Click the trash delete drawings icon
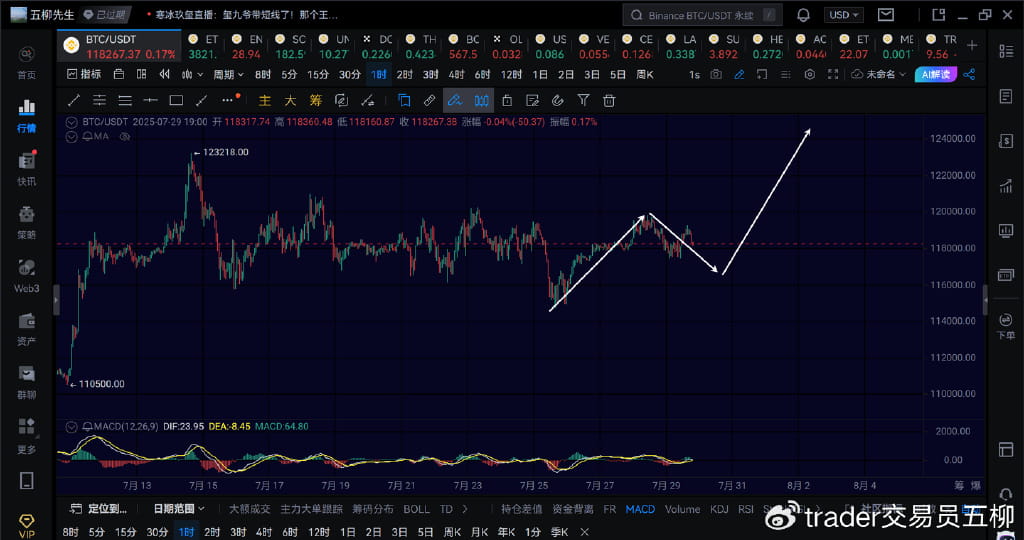Image resolution: width=1024 pixels, height=540 pixels. pos(609,100)
